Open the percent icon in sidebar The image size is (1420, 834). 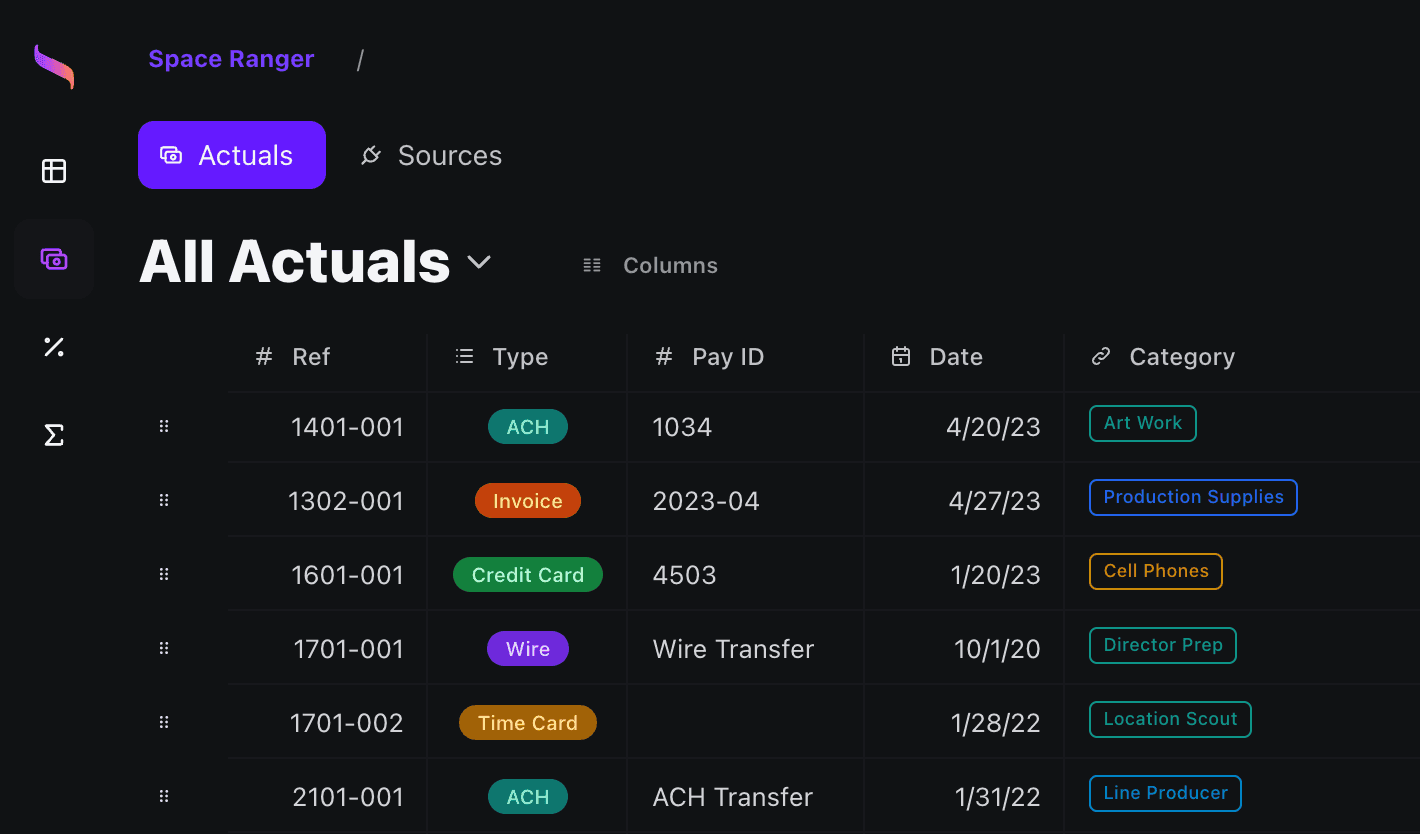tap(54, 347)
